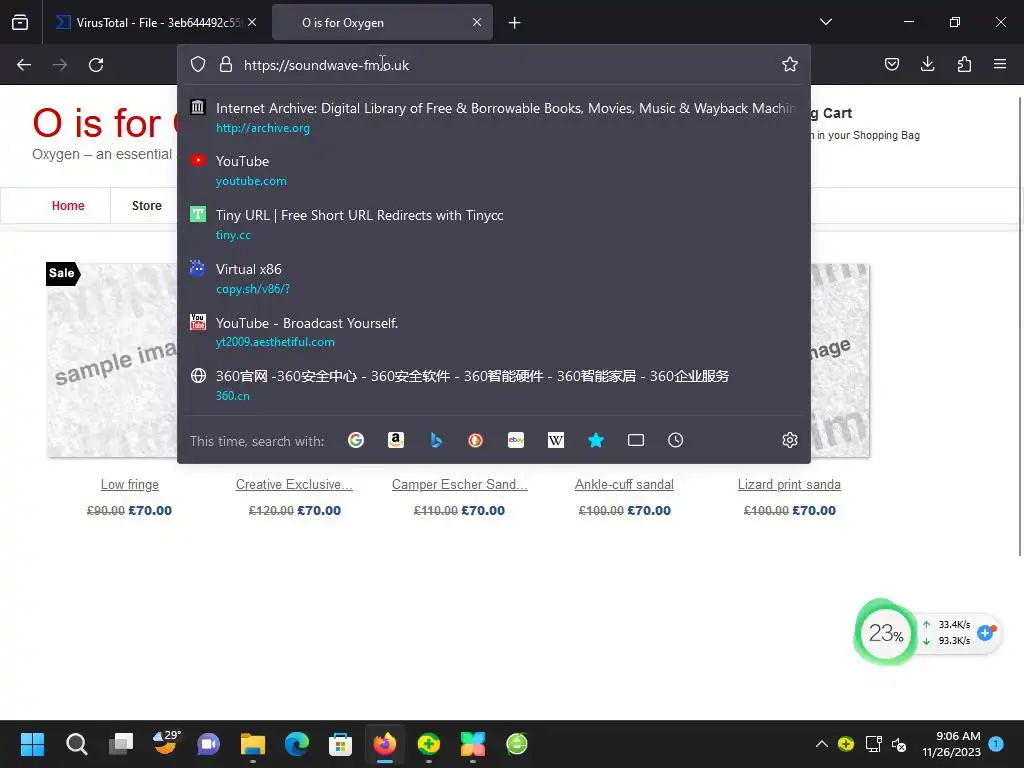Bookmark this page with star icon
Screen dimensions: 1024x768
[x=790, y=64]
